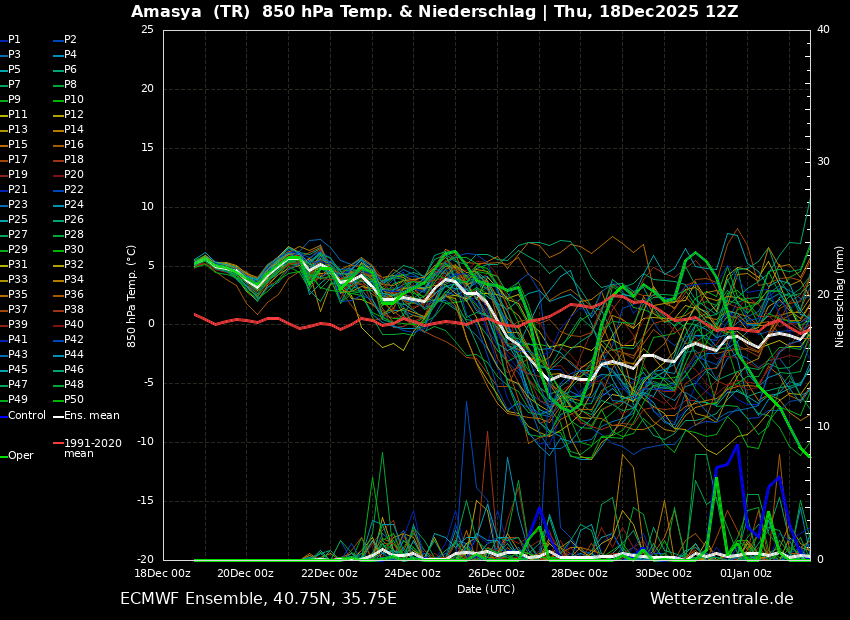Click the Control legend label

tap(27, 416)
